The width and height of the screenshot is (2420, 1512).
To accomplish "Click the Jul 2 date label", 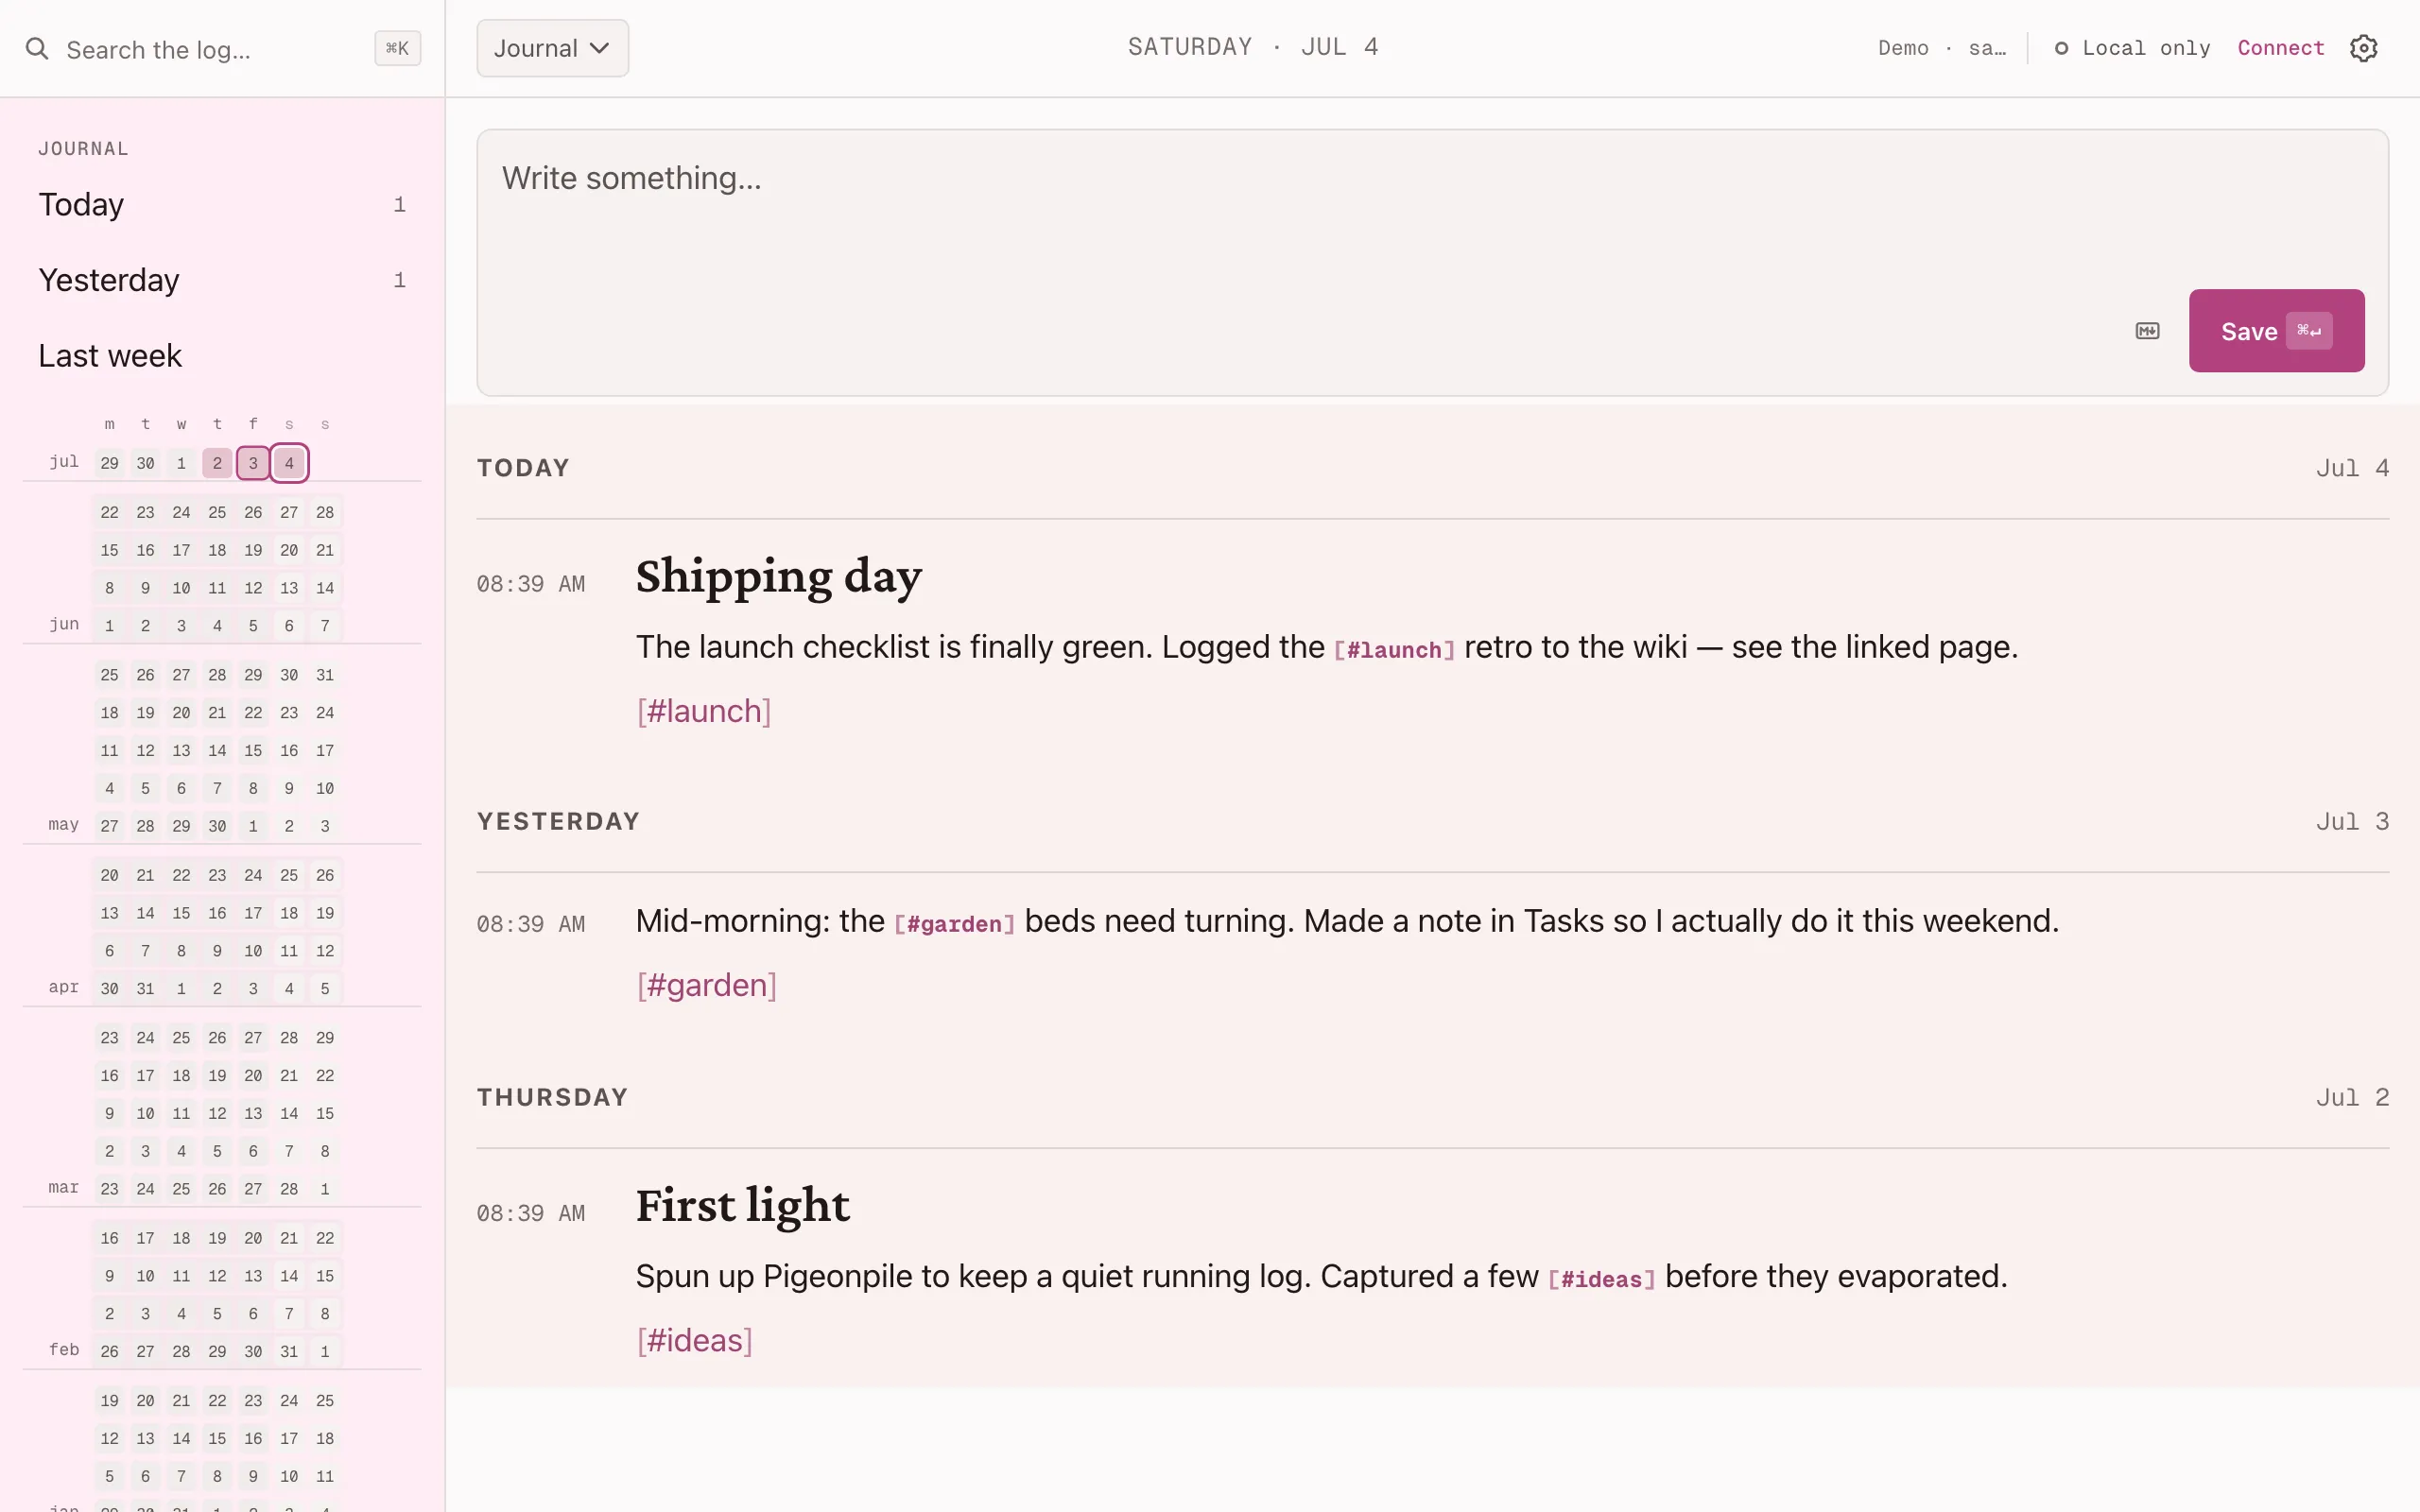I will (2352, 1098).
